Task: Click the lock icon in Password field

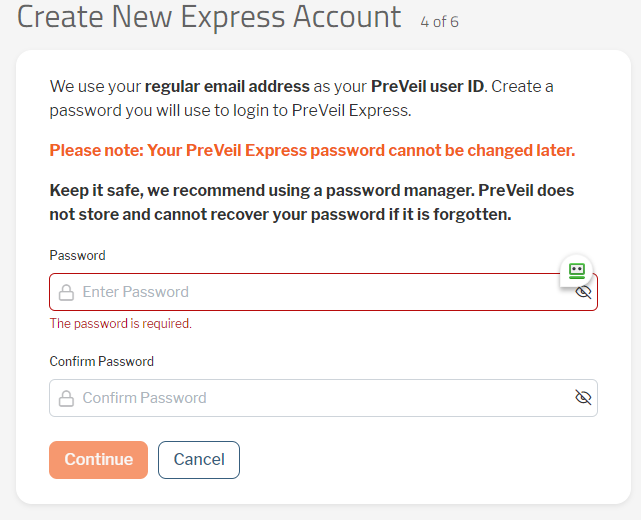Action: coord(66,292)
